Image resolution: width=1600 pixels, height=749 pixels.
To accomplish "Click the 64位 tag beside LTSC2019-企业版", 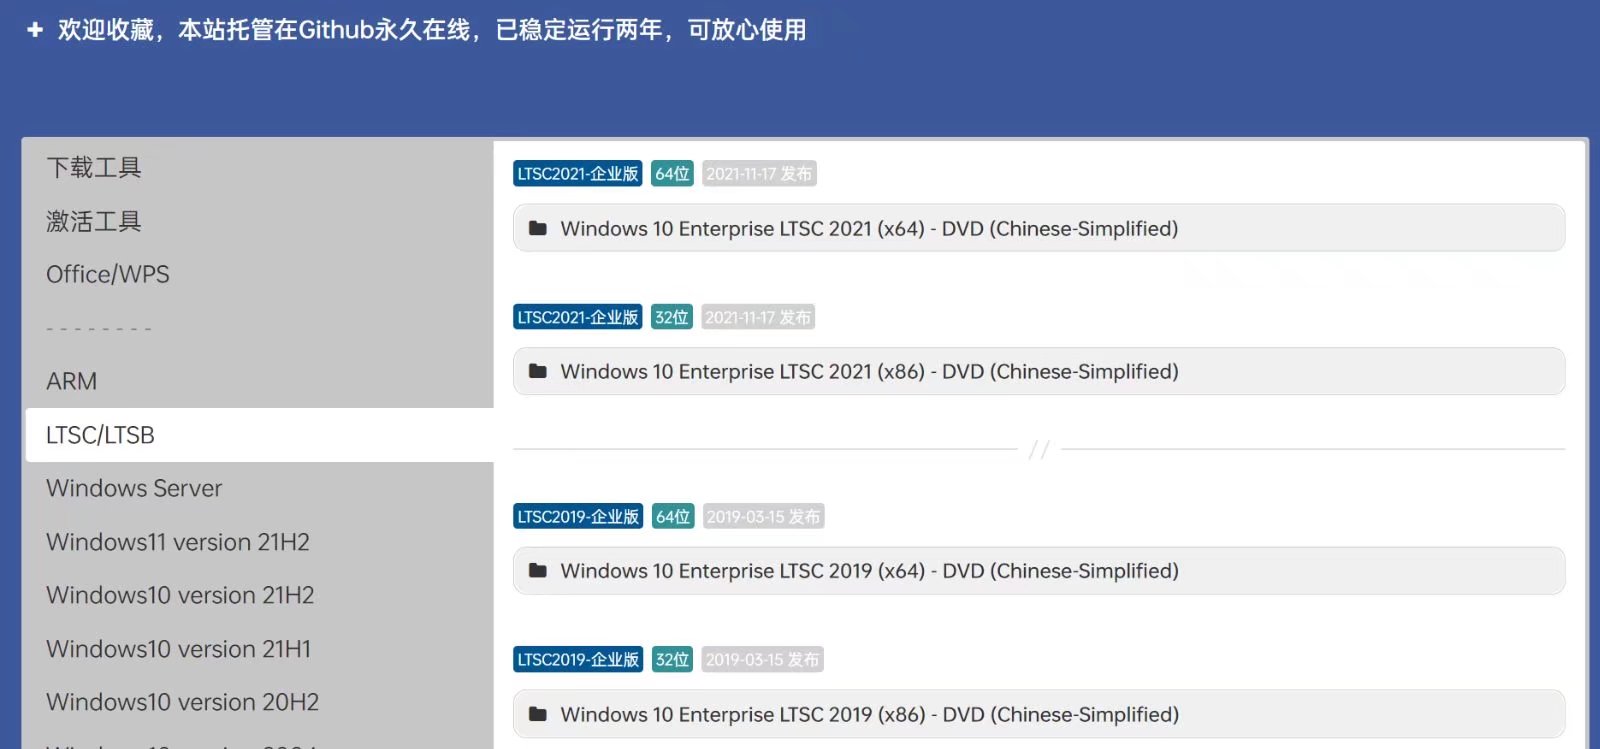I will pos(673,517).
